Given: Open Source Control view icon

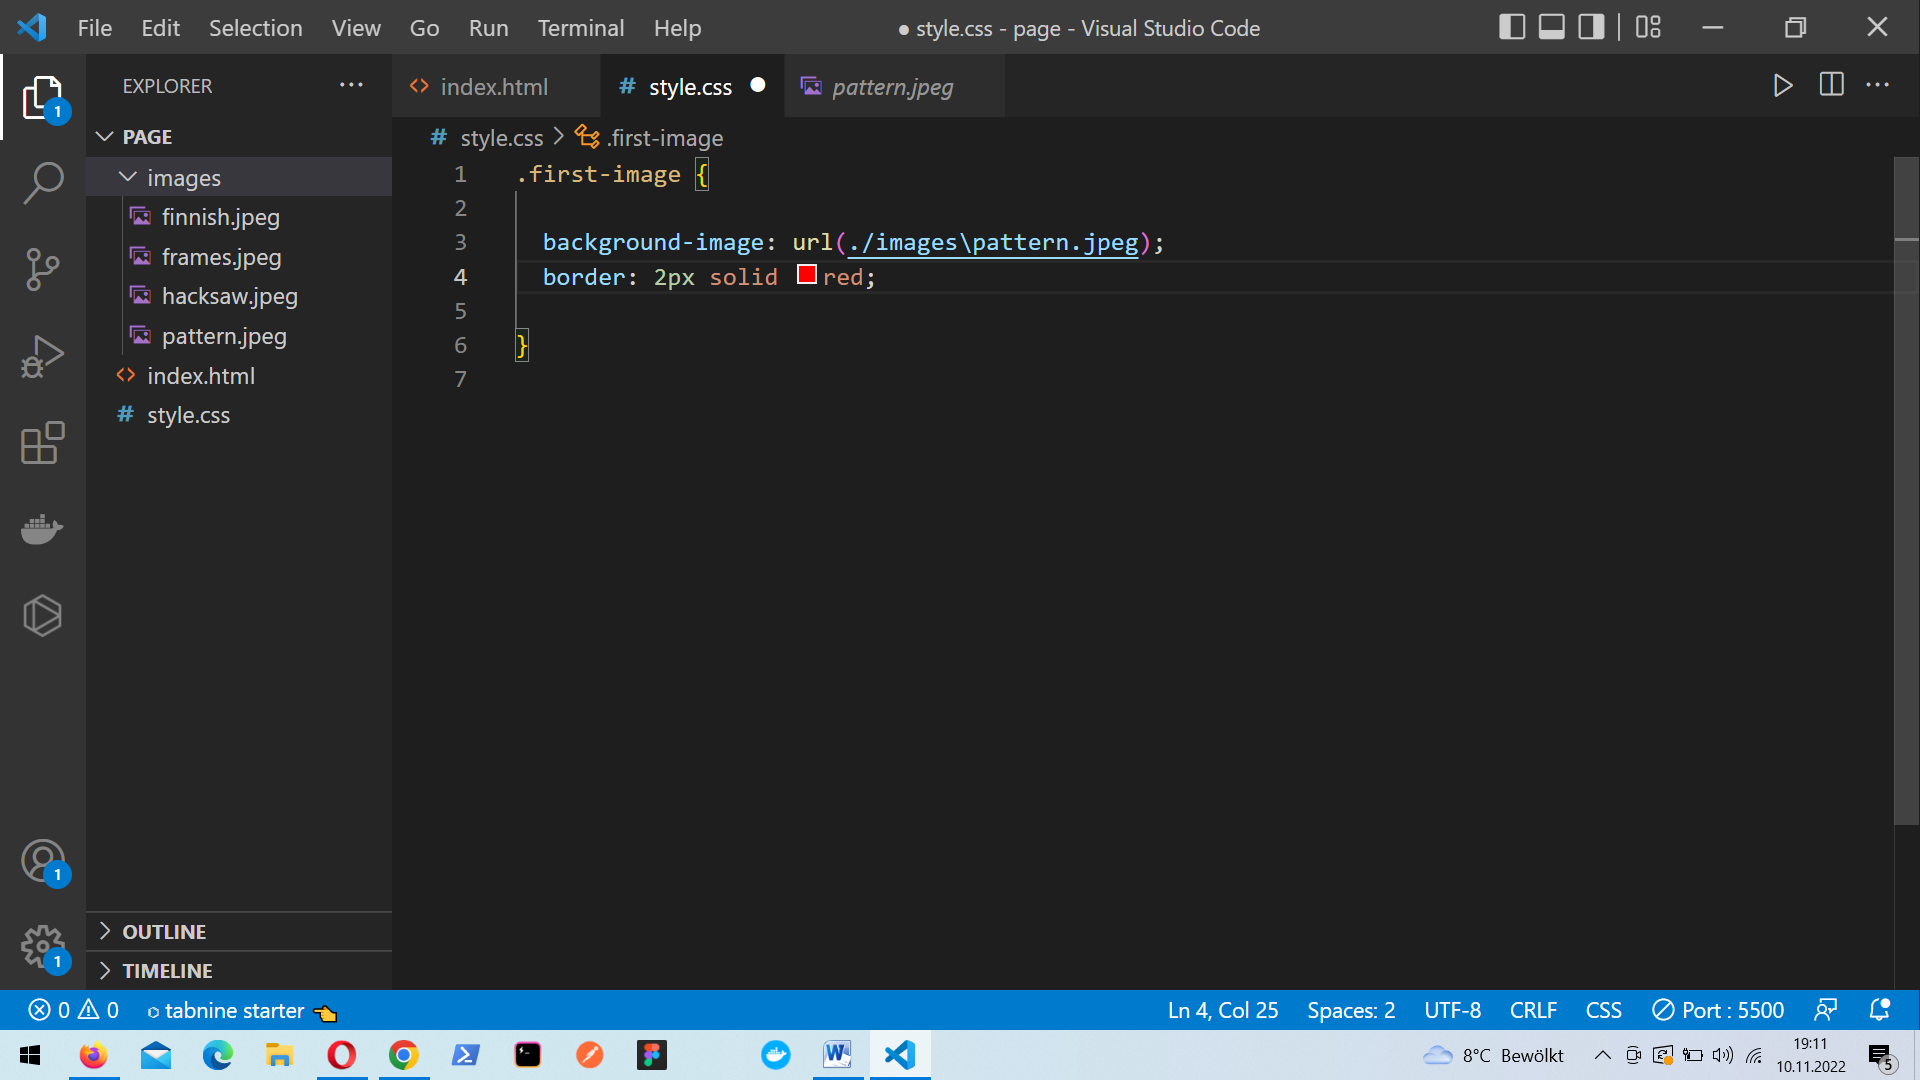Looking at the screenshot, I should tap(43, 270).
